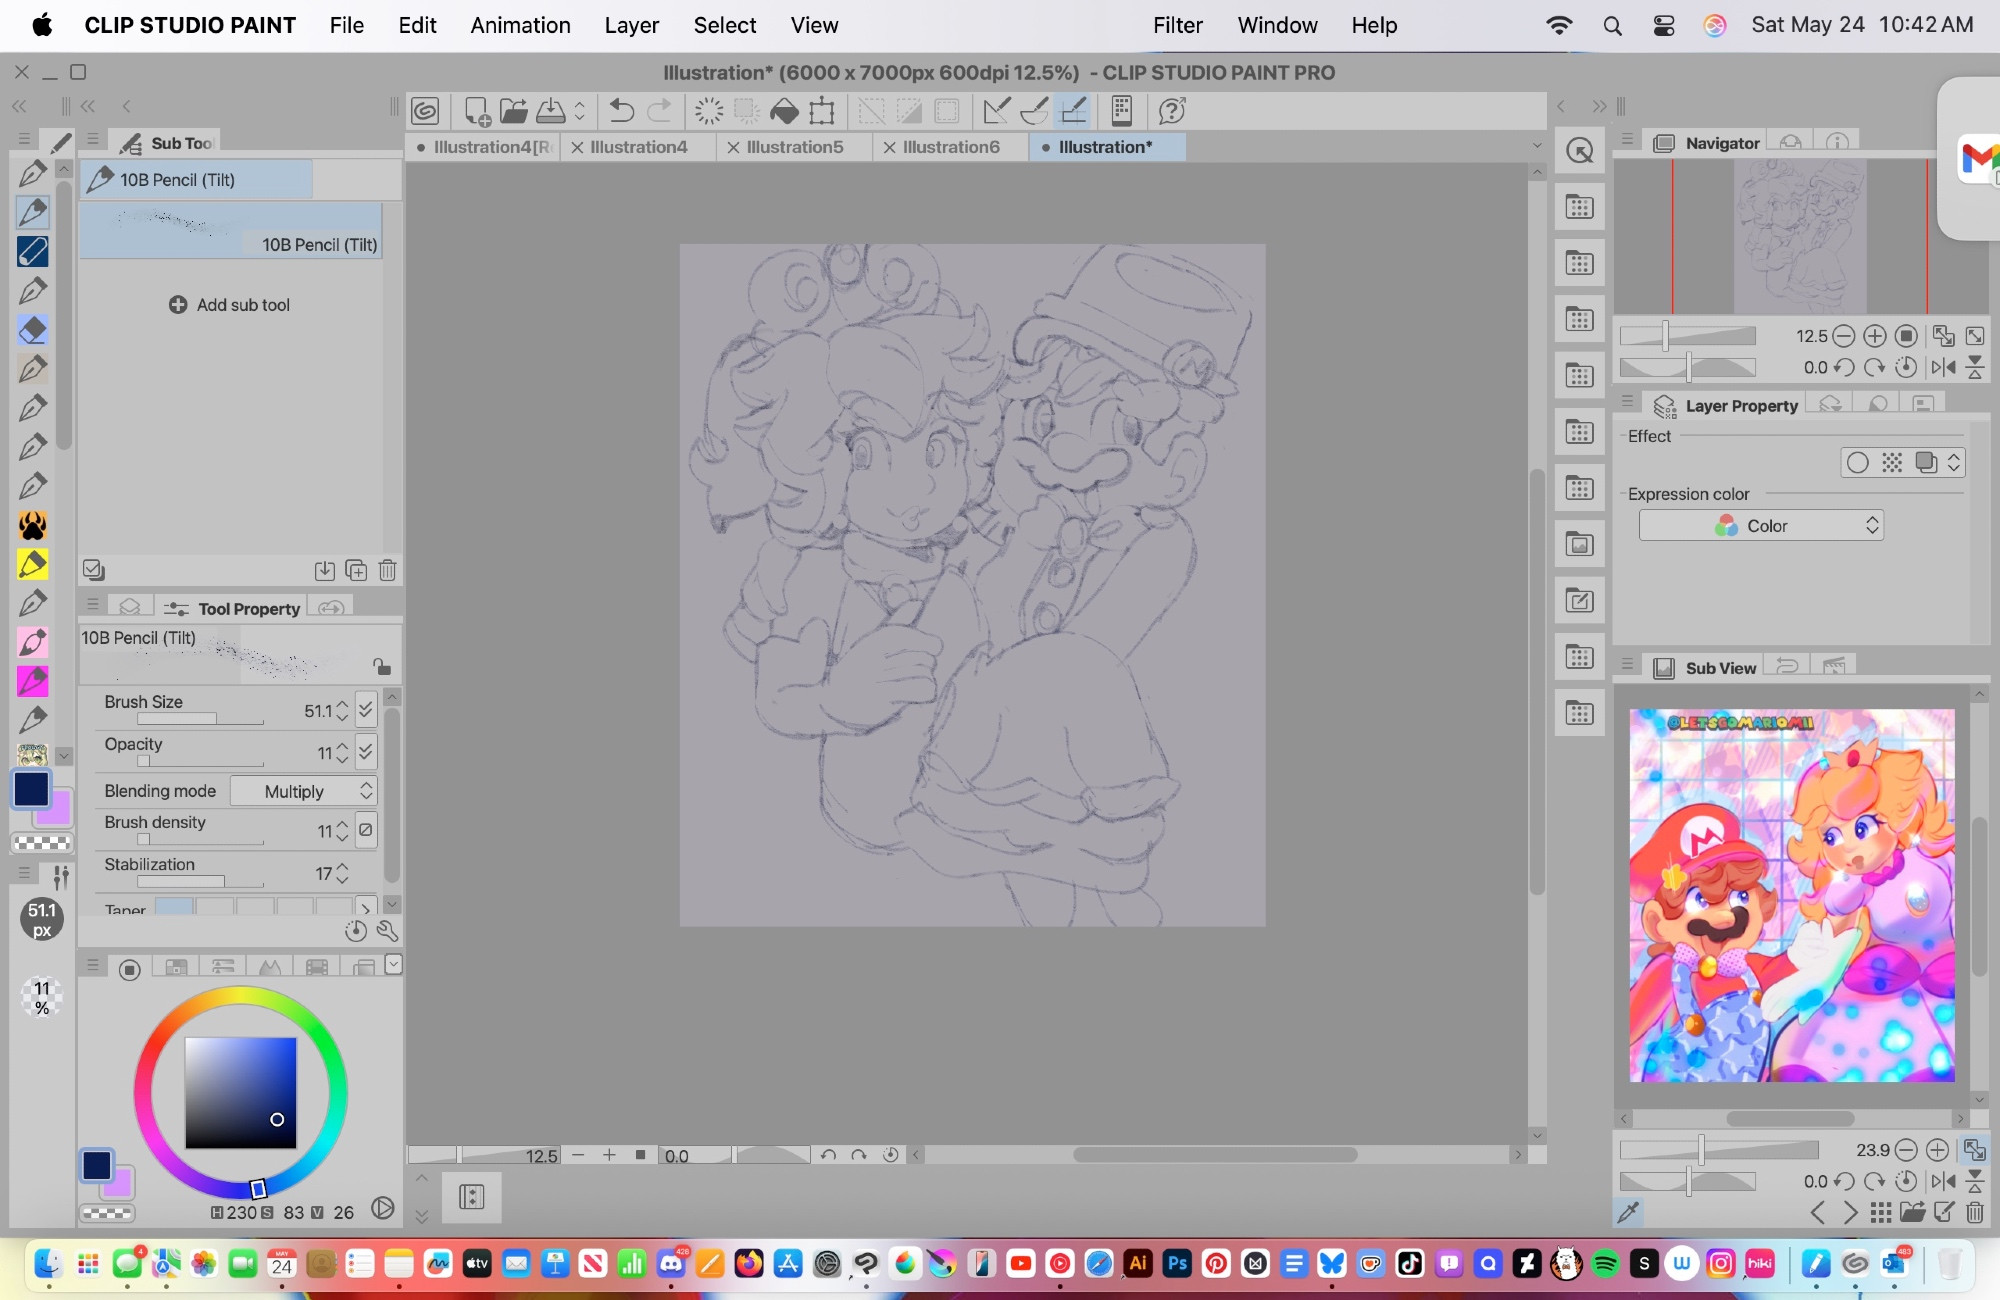This screenshot has height=1300, width=2000.
Task: Open Quick Access search icon on right dock
Action: (1580, 151)
